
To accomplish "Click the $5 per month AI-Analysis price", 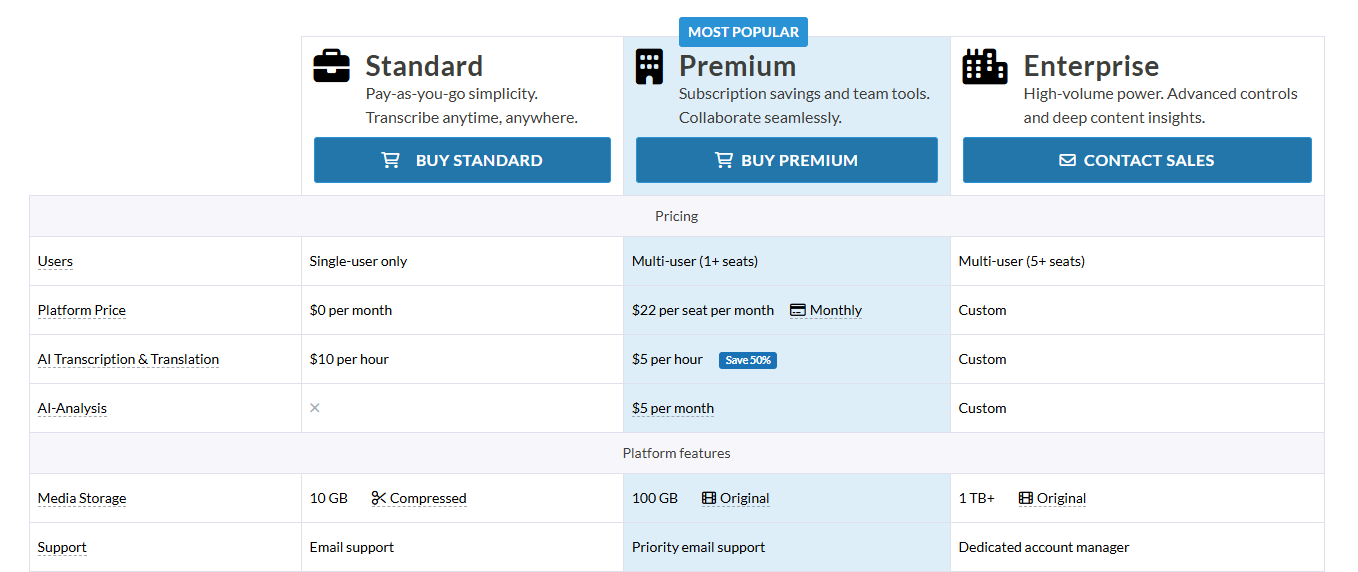I will [x=673, y=408].
